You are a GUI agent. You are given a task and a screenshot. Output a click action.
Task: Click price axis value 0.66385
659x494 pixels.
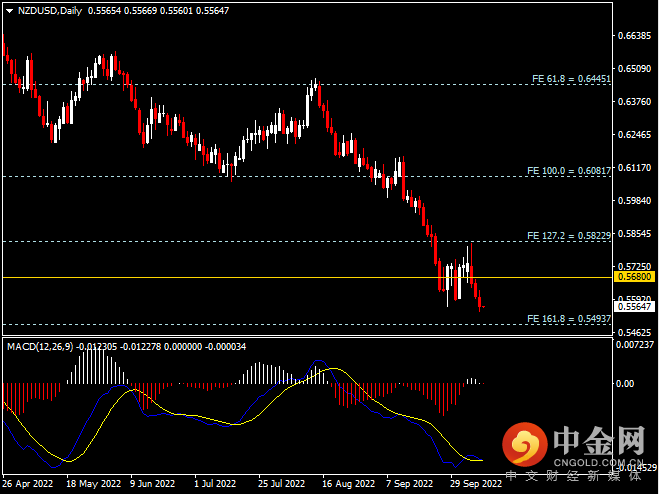pos(634,36)
